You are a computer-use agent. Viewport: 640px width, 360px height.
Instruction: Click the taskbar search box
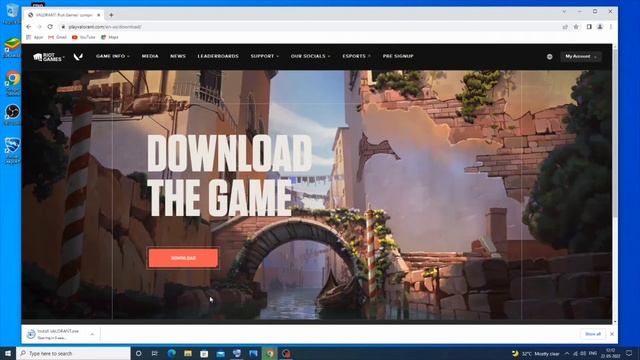click(73, 353)
